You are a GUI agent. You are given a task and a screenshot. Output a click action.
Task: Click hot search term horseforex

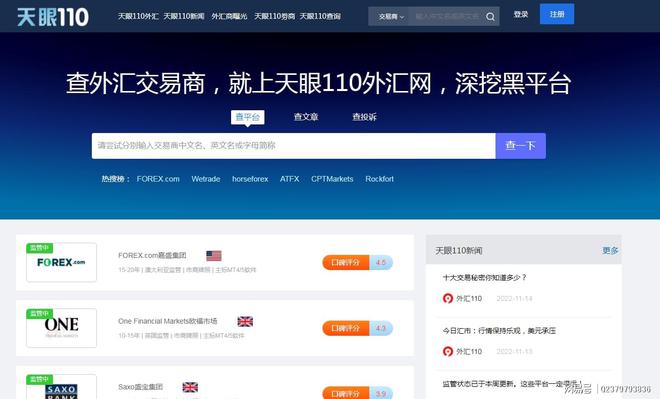[x=250, y=179]
